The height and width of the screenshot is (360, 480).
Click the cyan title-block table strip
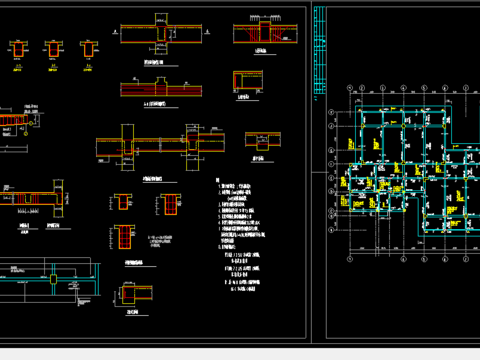click(320, 50)
